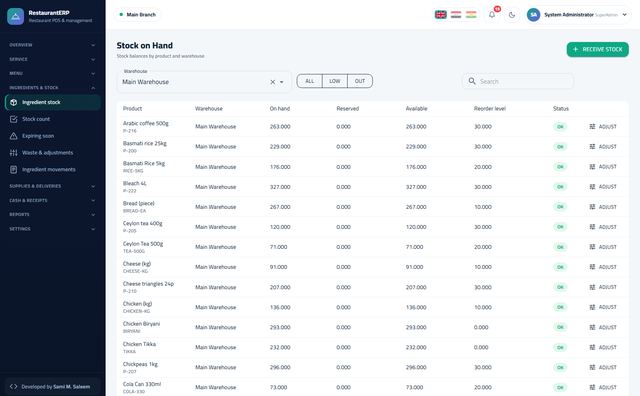Click the Cheese (kg) product name
This screenshot has width=640, height=396.
(x=137, y=264)
